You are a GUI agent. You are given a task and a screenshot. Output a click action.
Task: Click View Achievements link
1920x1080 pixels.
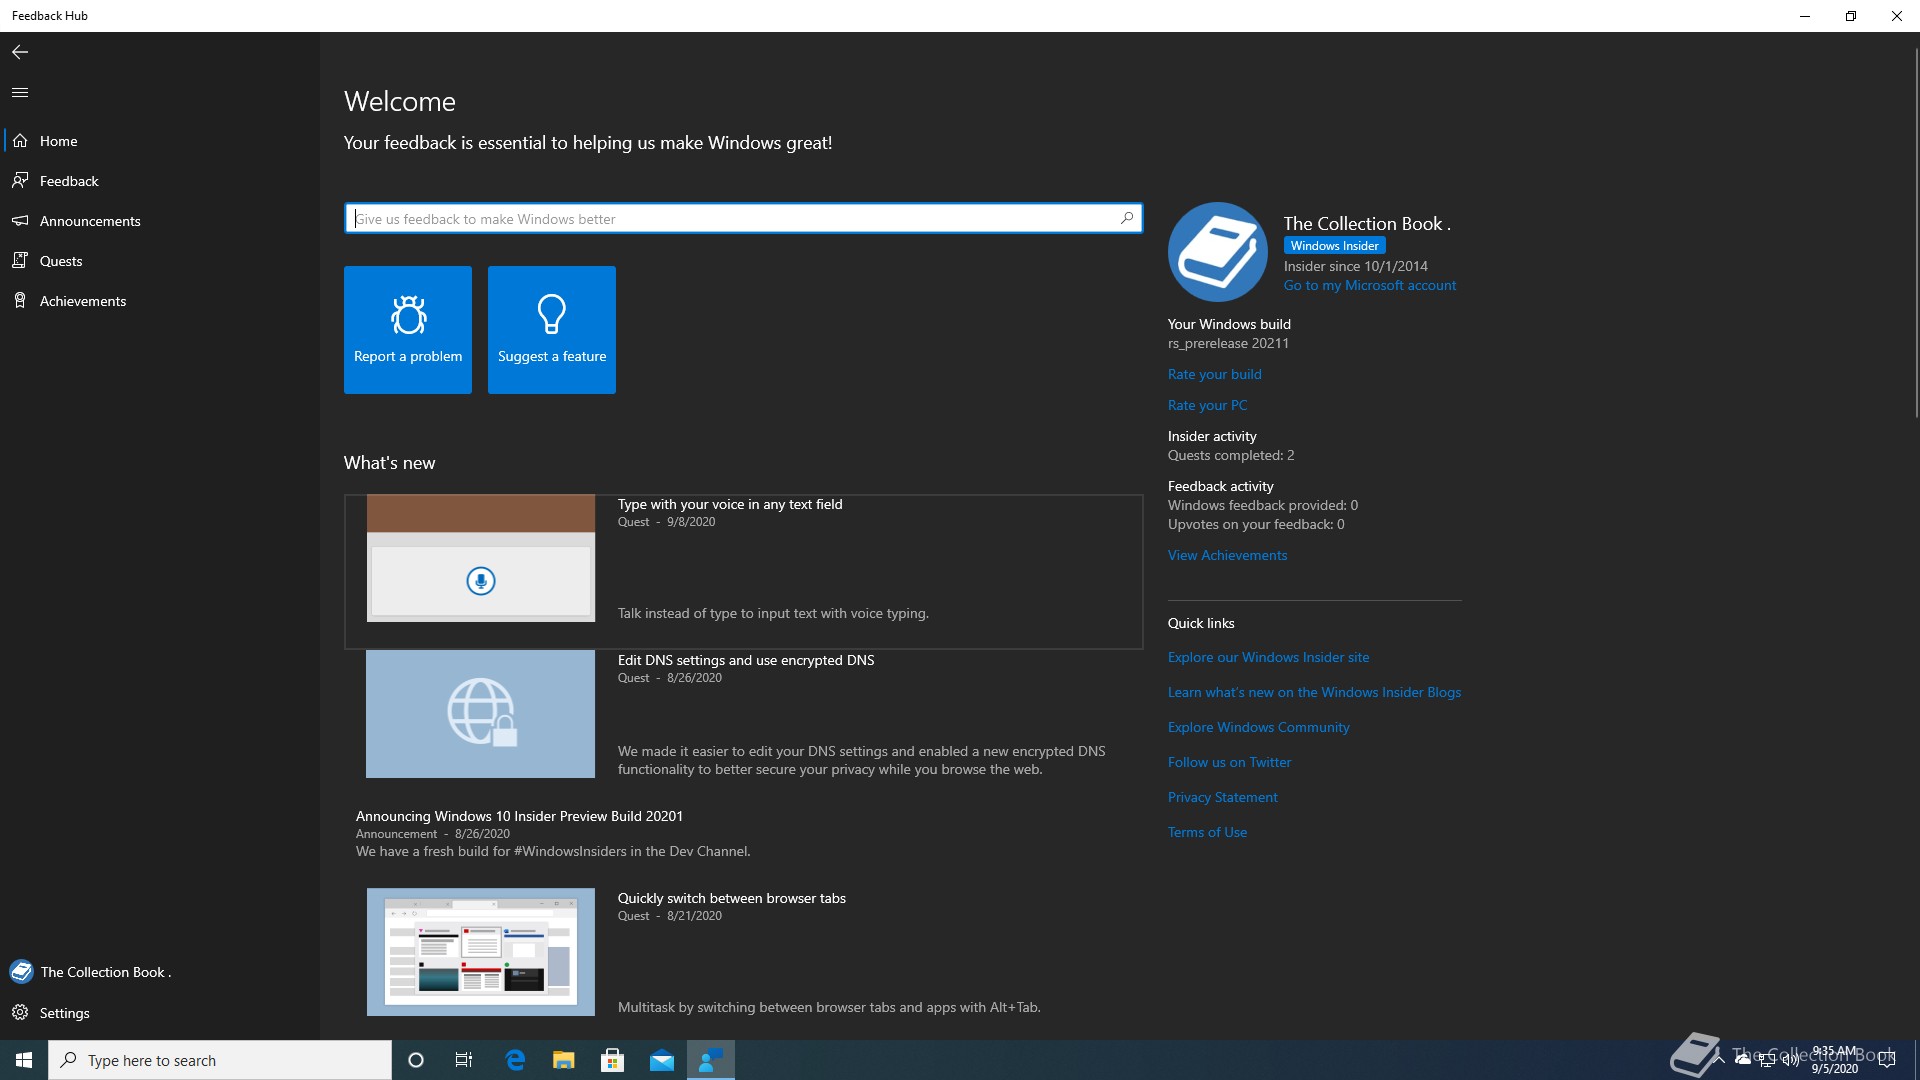[x=1227, y=555]
